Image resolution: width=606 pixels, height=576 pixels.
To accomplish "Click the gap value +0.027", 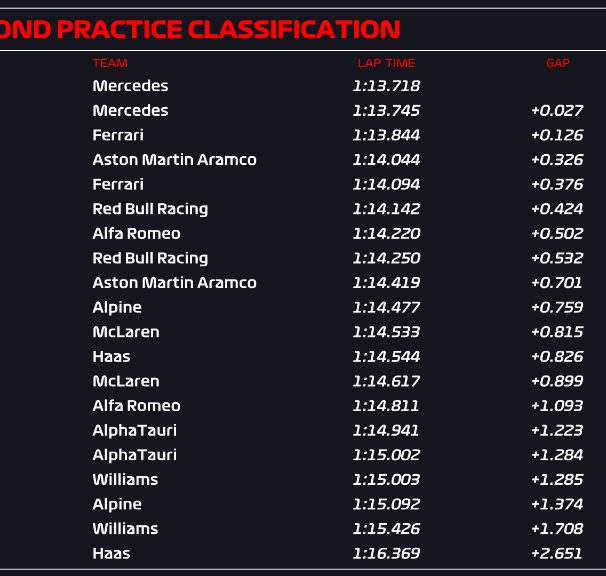I will coord(557,111).
